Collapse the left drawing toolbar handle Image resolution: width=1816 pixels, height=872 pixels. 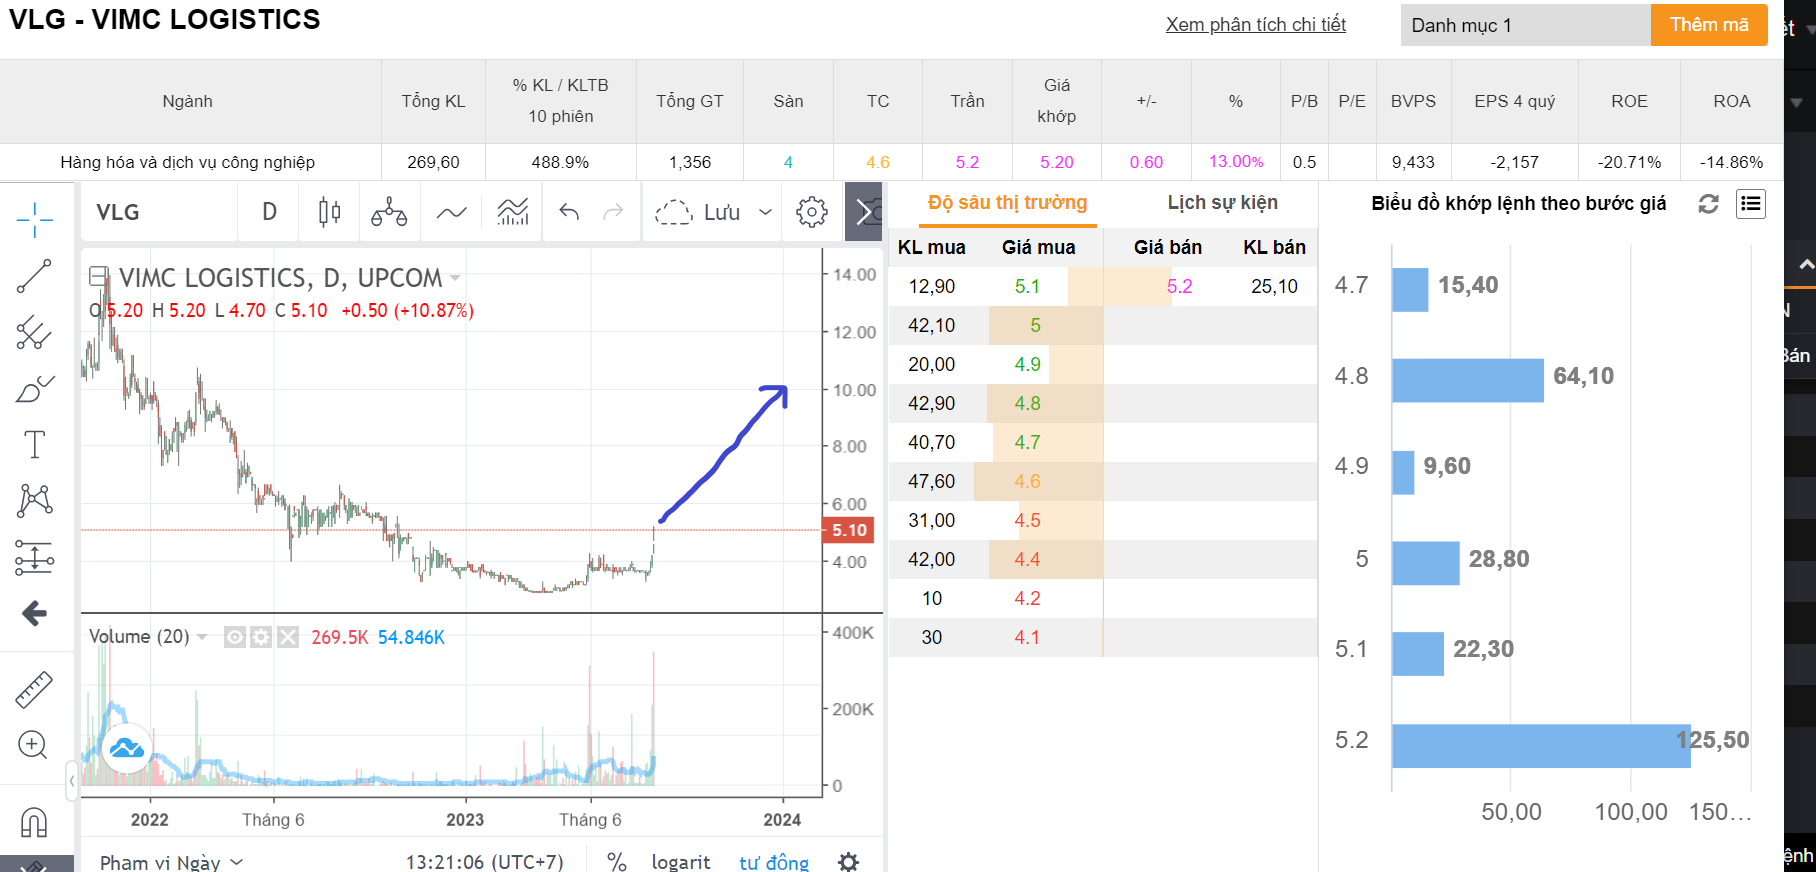pos(72,780)
